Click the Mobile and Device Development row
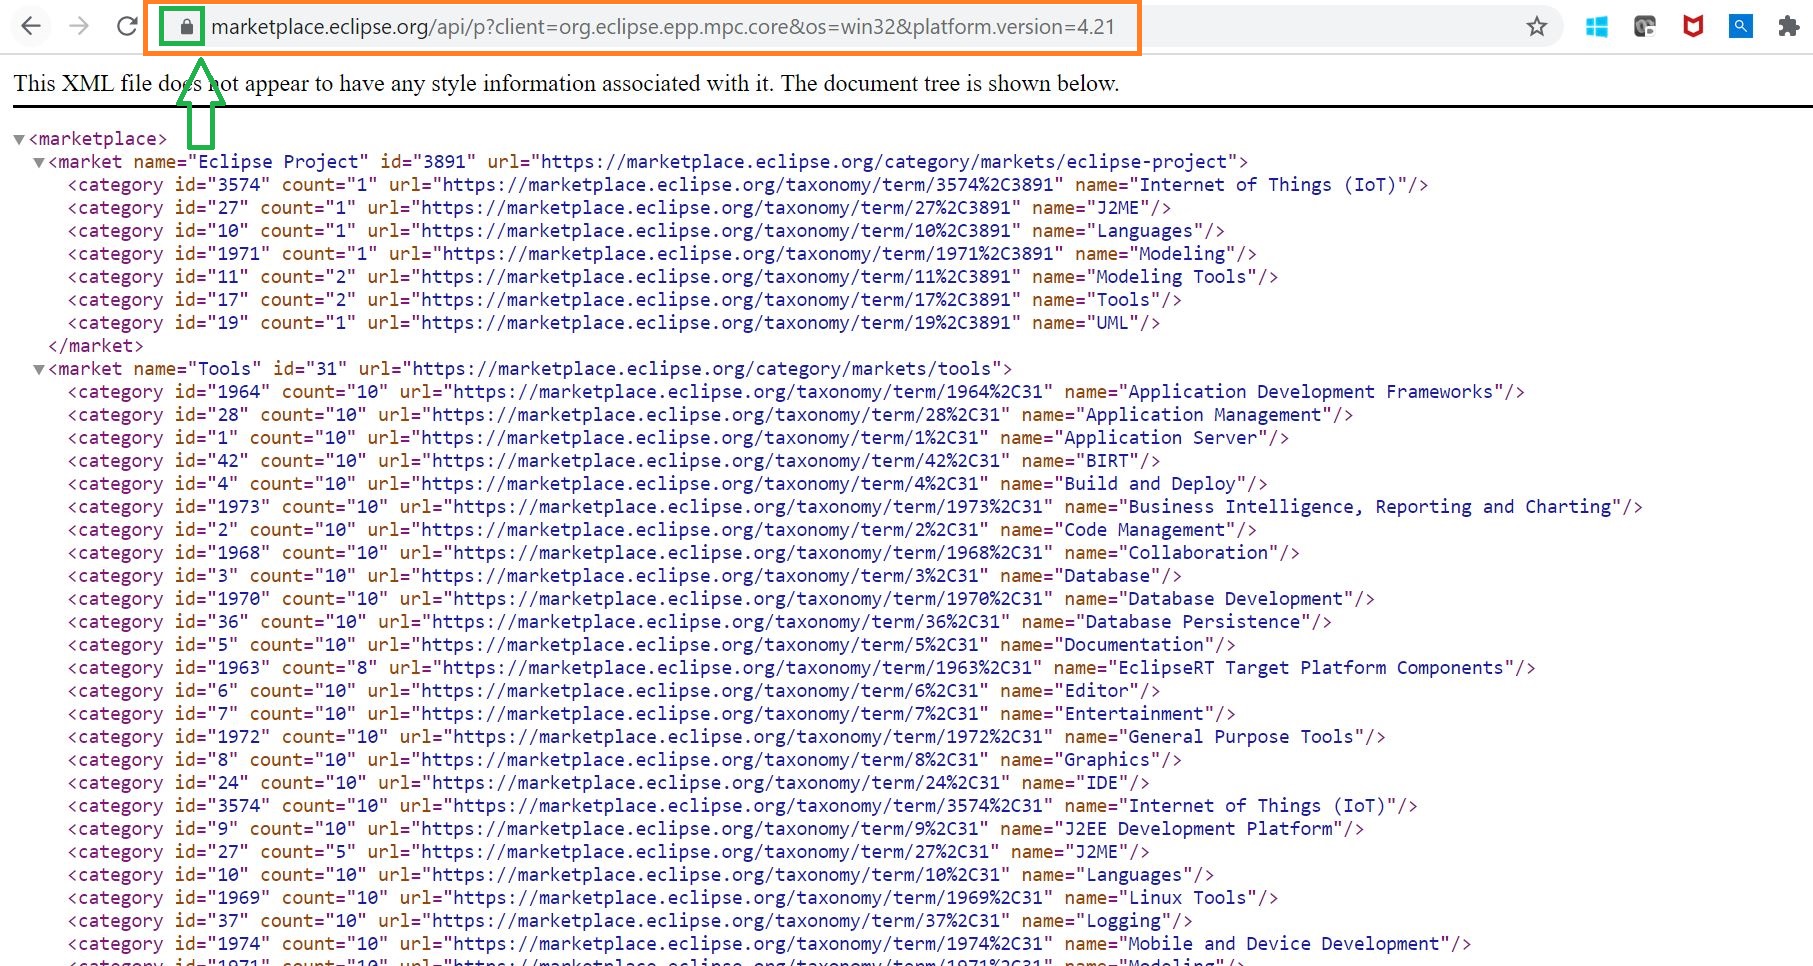1813x966 pixels. (x=770, y=944)
